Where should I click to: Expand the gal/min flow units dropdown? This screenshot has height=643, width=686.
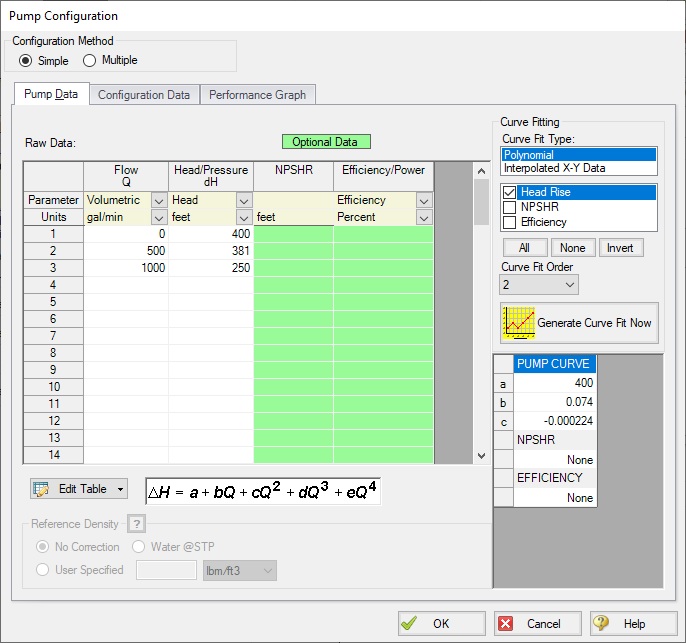coord(158,217)
